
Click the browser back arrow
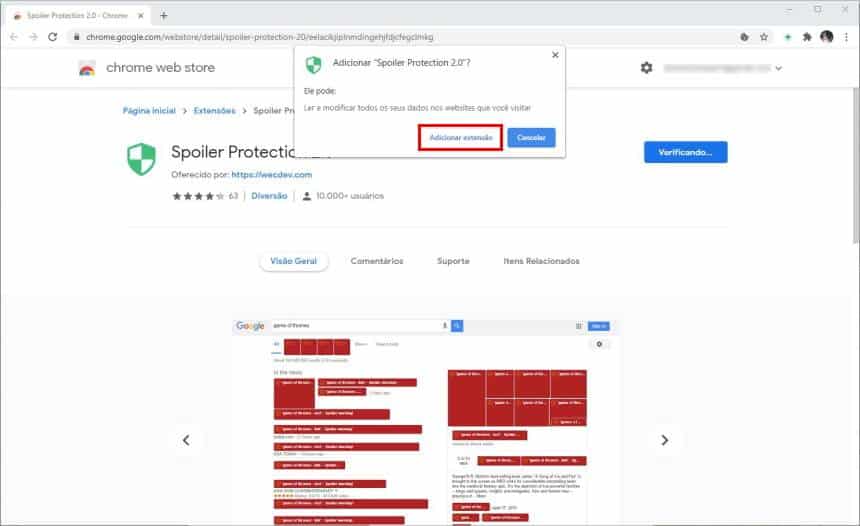(x=14, y=37)
